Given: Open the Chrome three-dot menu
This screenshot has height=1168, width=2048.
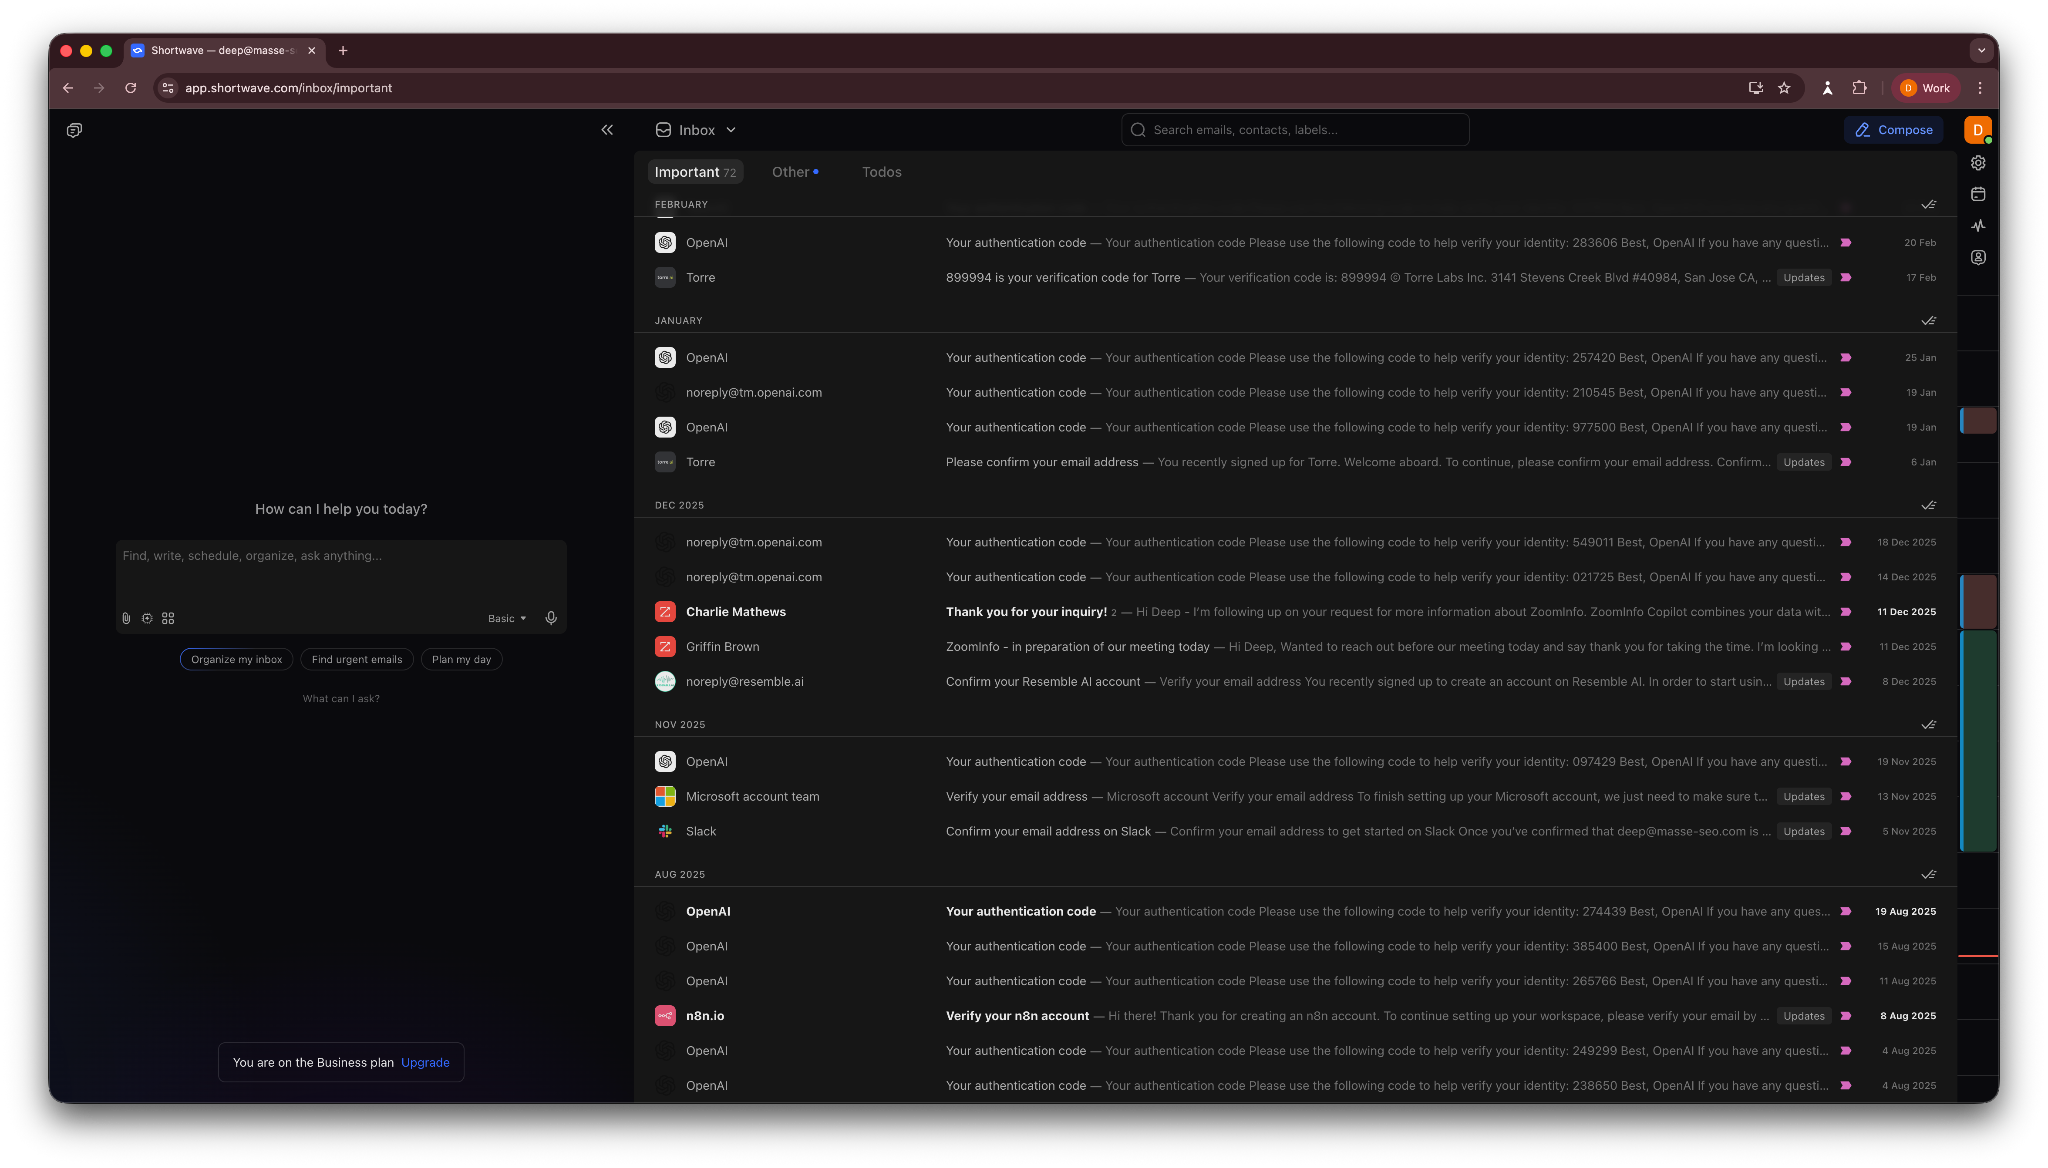Looking at the screenshot, I should pyautogui.click(x=1980, y=88).
